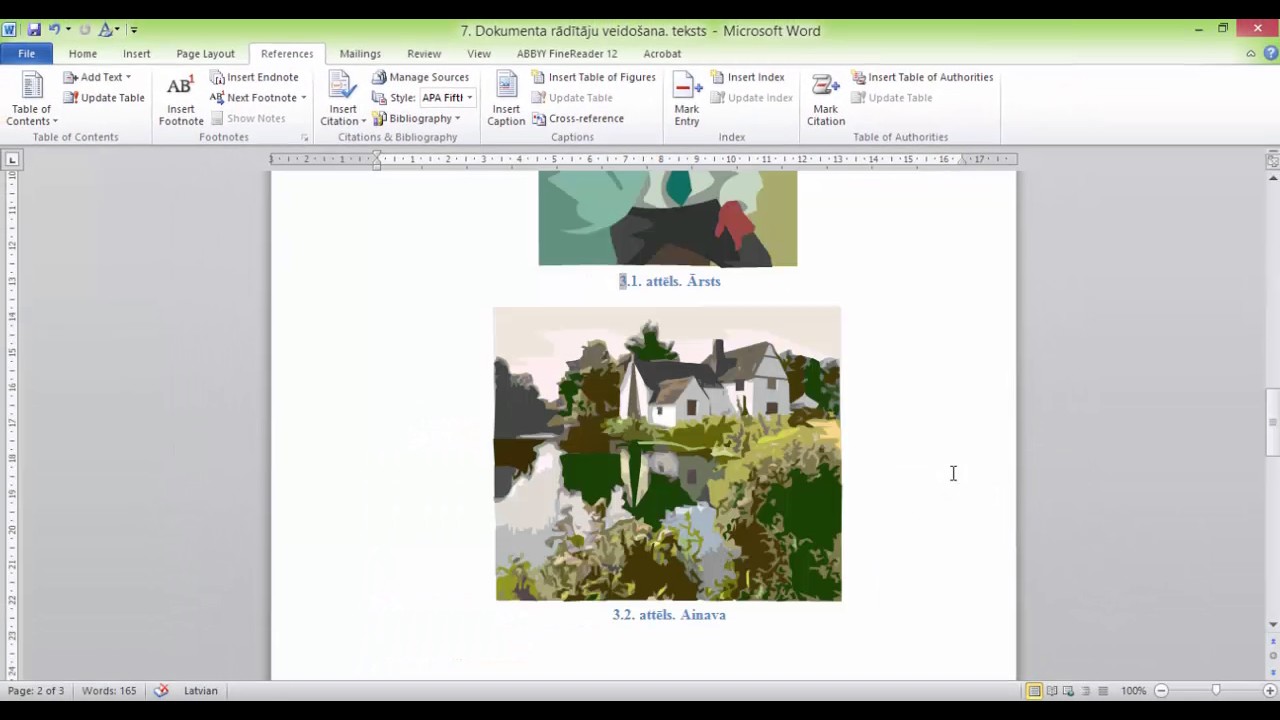Customize Quick Access Toolbar dropdown arrow
The image size is (1280, 720).
(x=134, y=30)
